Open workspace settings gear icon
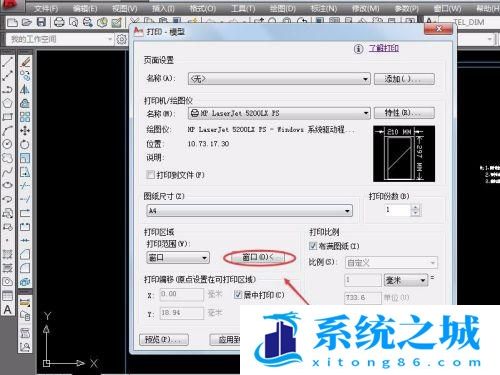 coord(121,39)
